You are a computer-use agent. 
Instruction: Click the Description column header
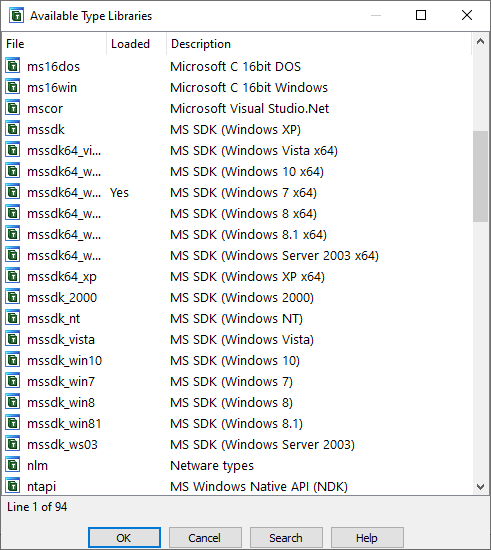(319, 44)
